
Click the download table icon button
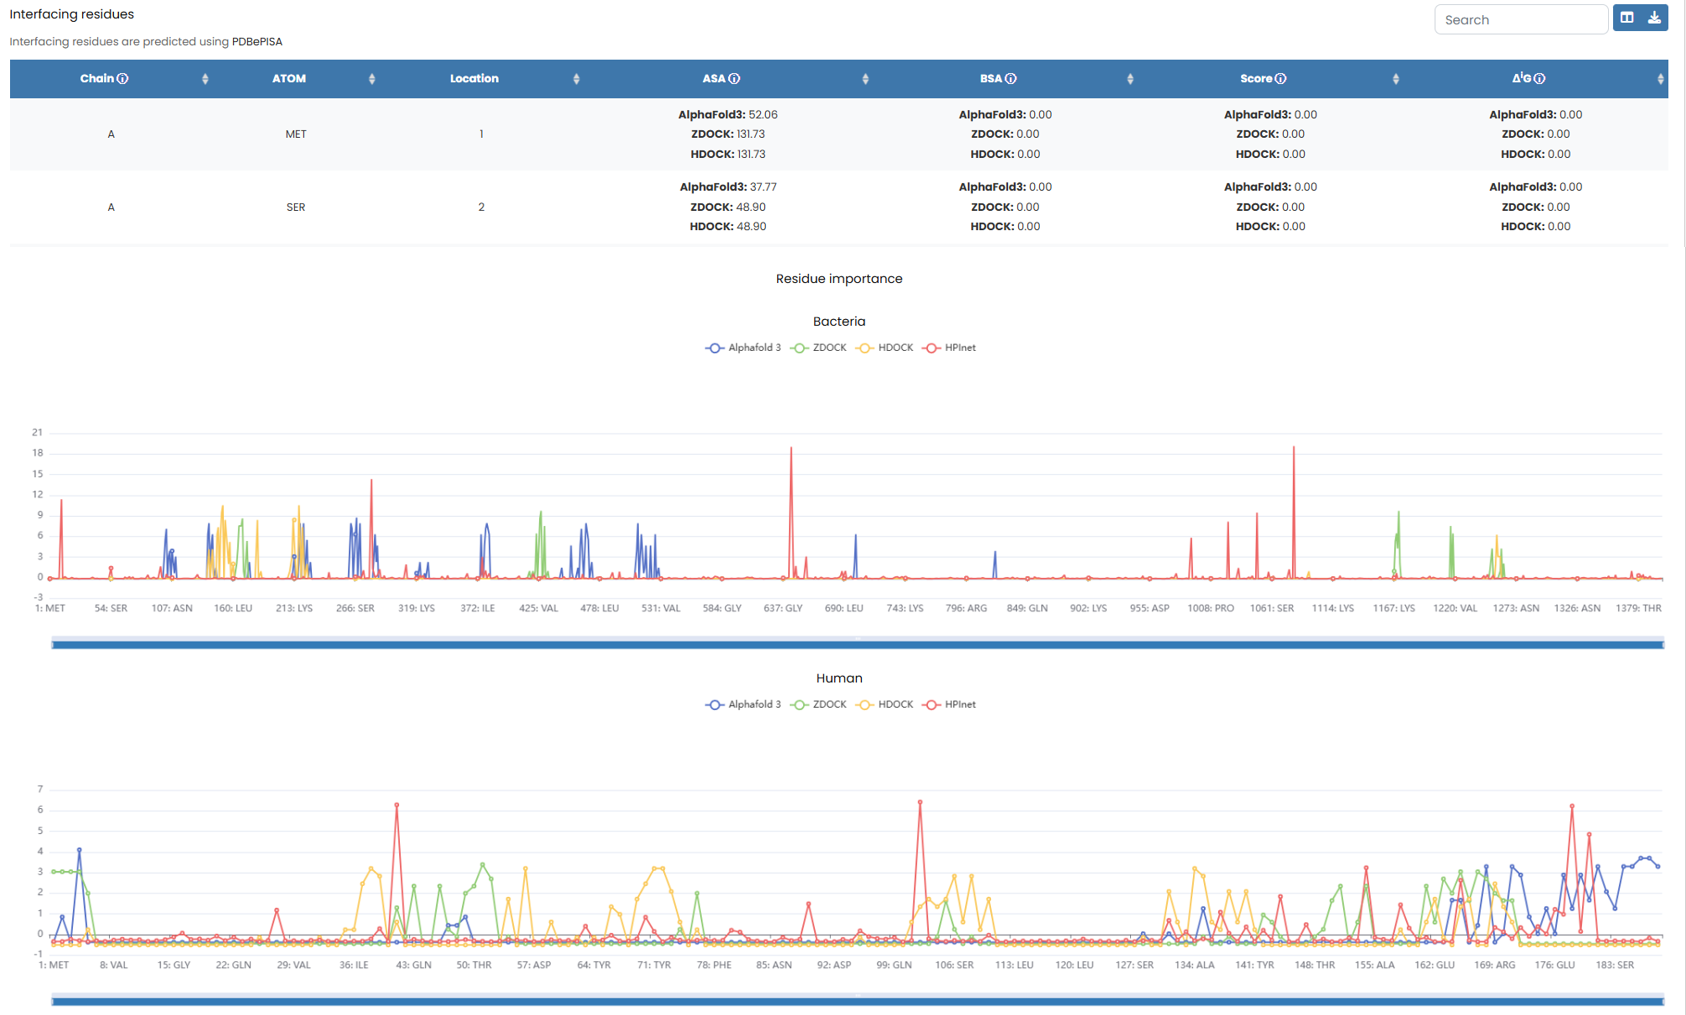[1654, 18]
